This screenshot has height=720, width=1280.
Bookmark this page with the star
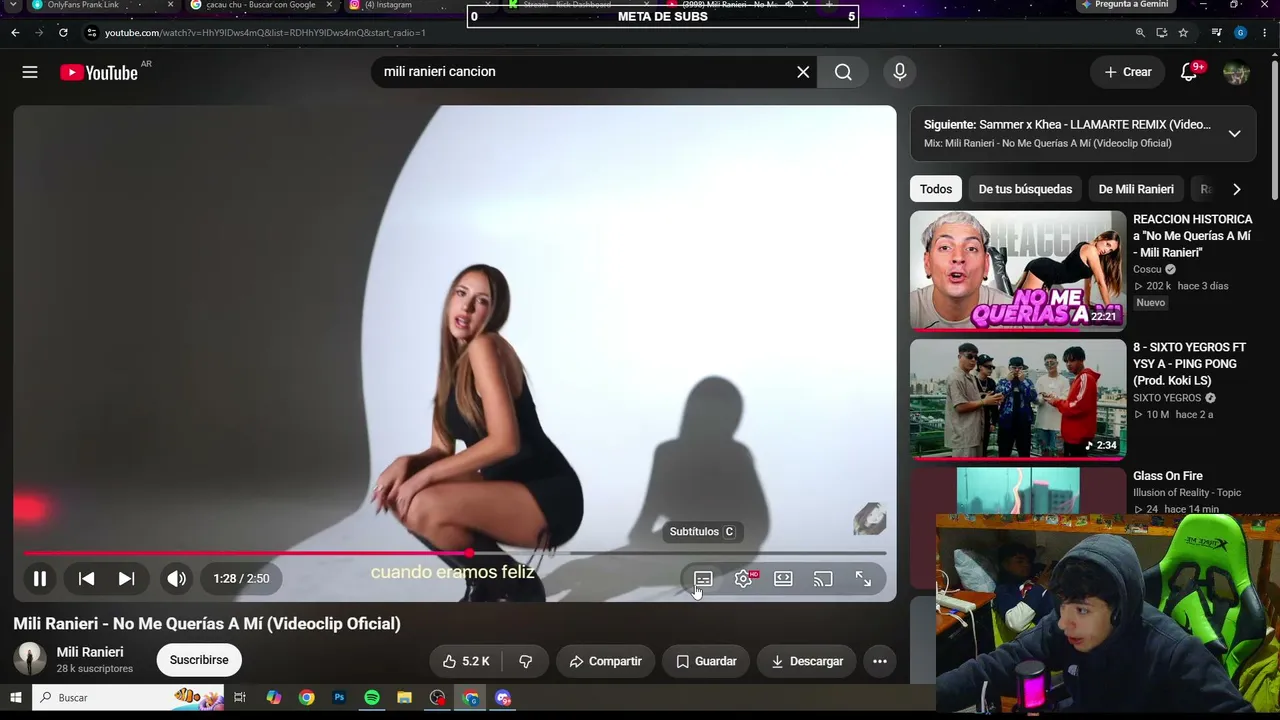[1183, 32]
